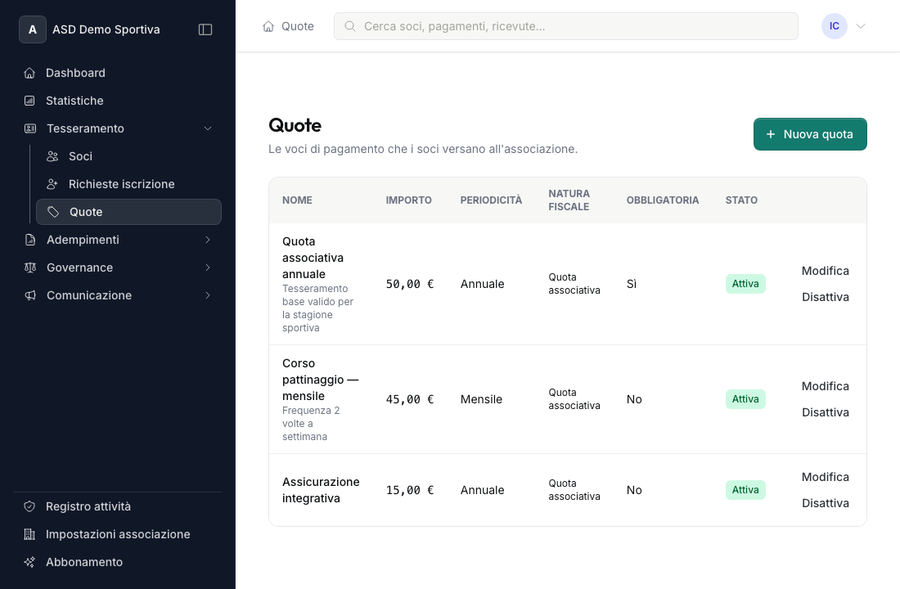Click the Abbonamento sparkle icon

30,562
